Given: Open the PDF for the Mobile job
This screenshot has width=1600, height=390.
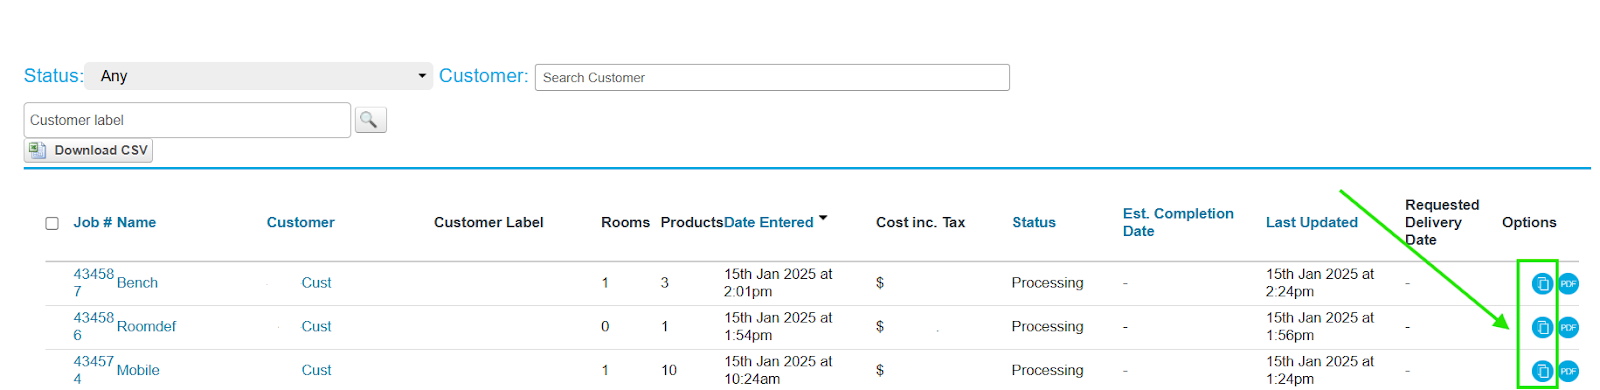Looking at the screenshot, I should pos(1568,371).
